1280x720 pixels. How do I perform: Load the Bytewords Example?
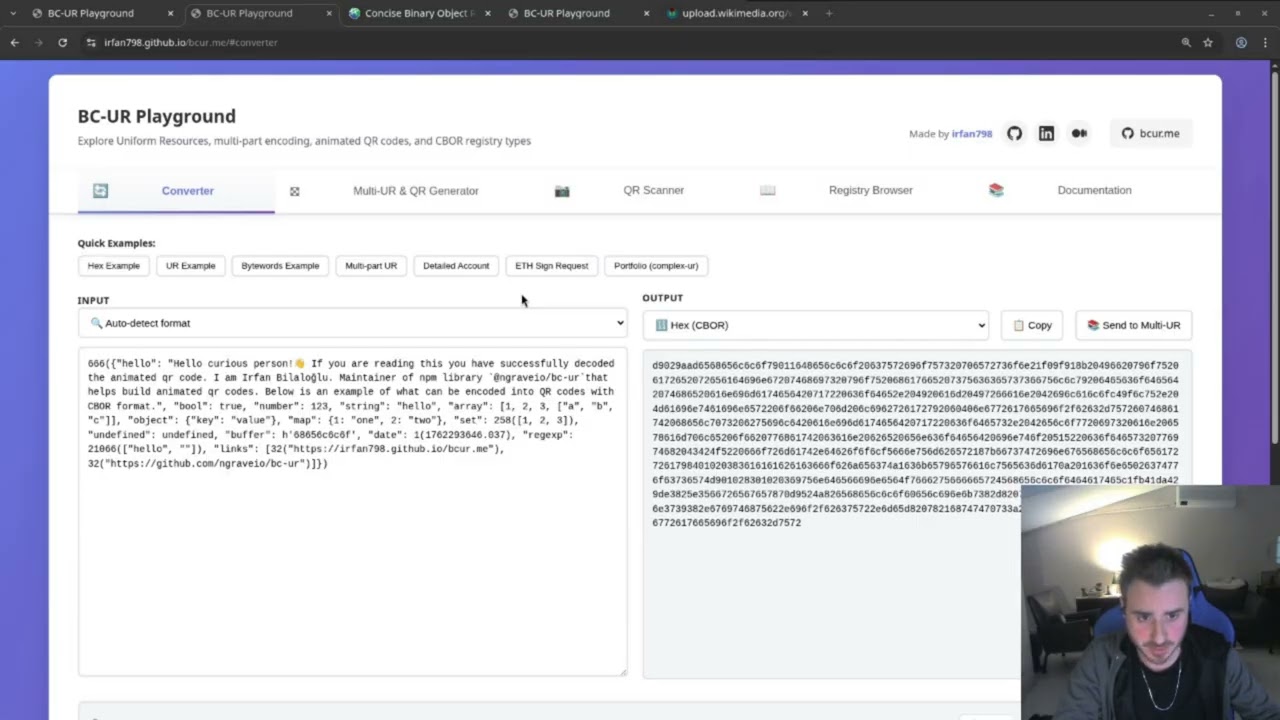280,266
